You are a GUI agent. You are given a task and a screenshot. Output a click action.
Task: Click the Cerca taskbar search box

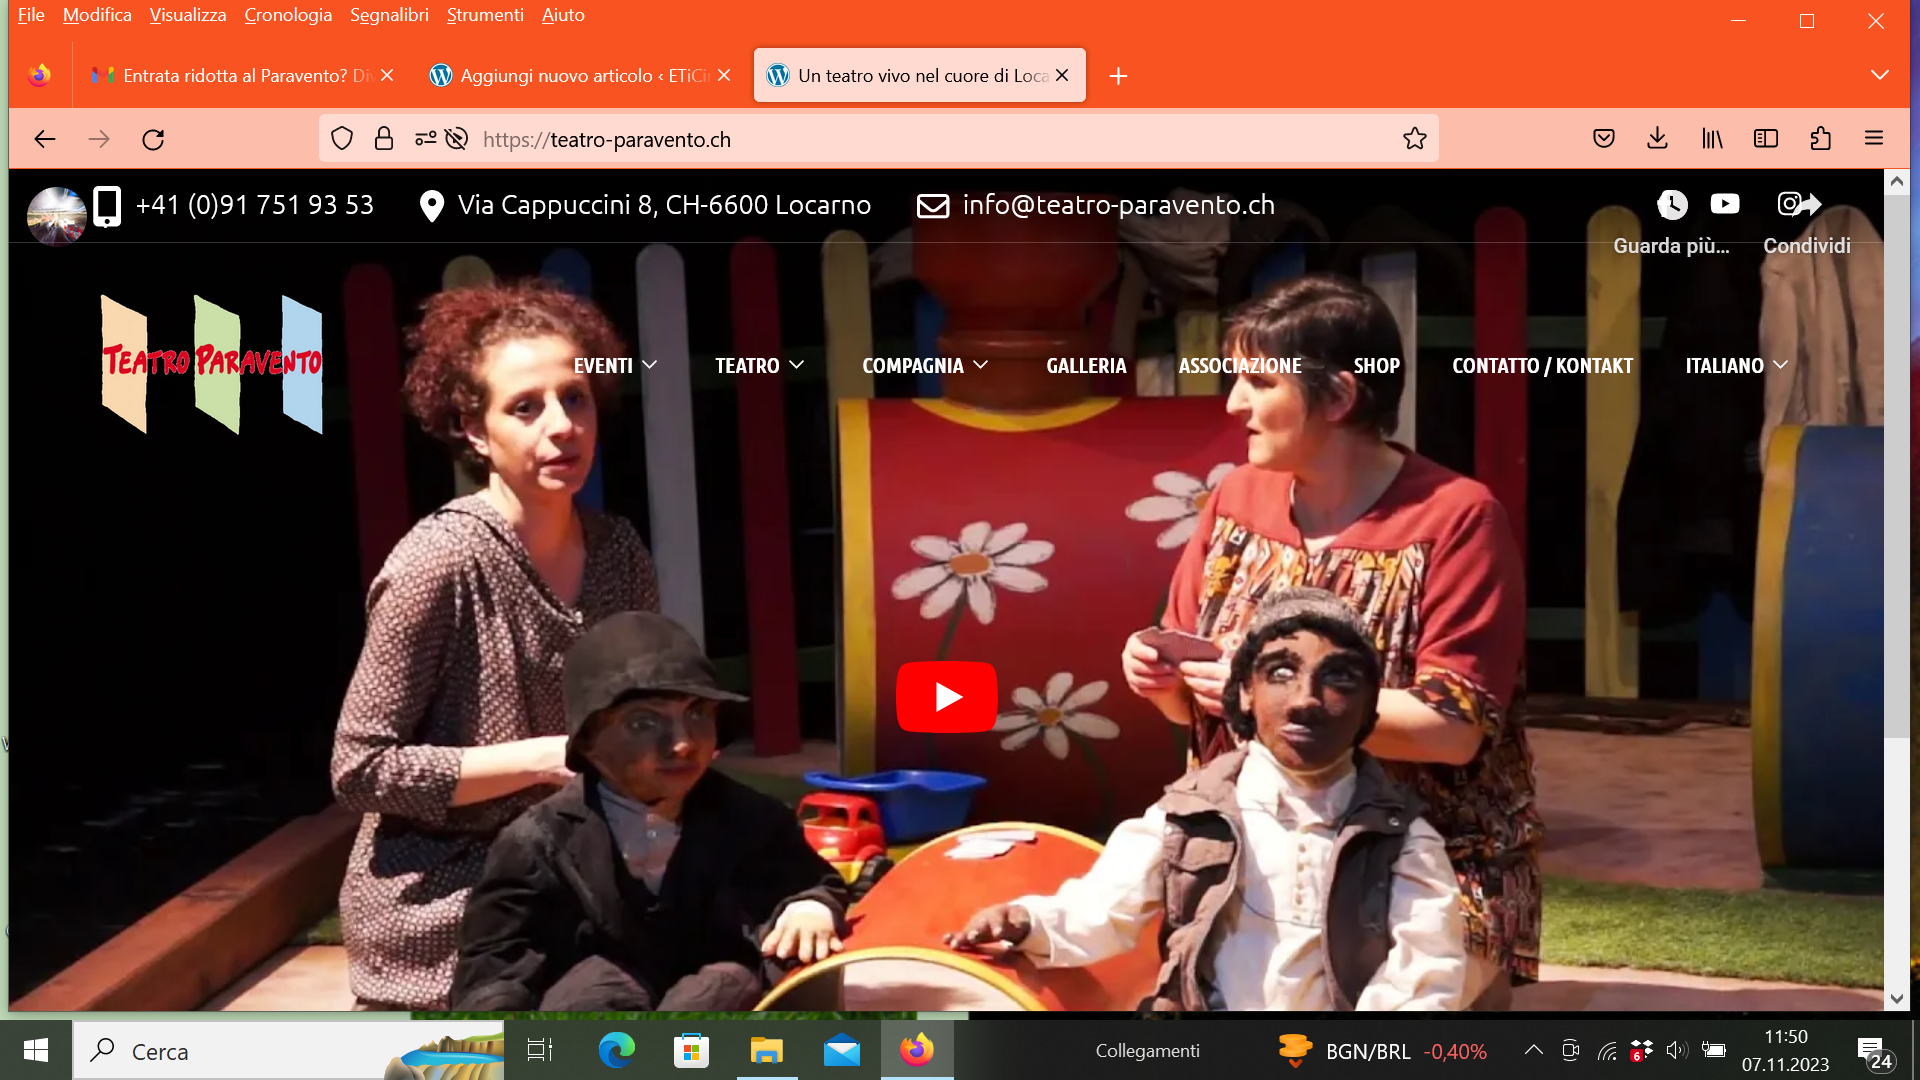pyautogui.click(x=289, y=1051)
